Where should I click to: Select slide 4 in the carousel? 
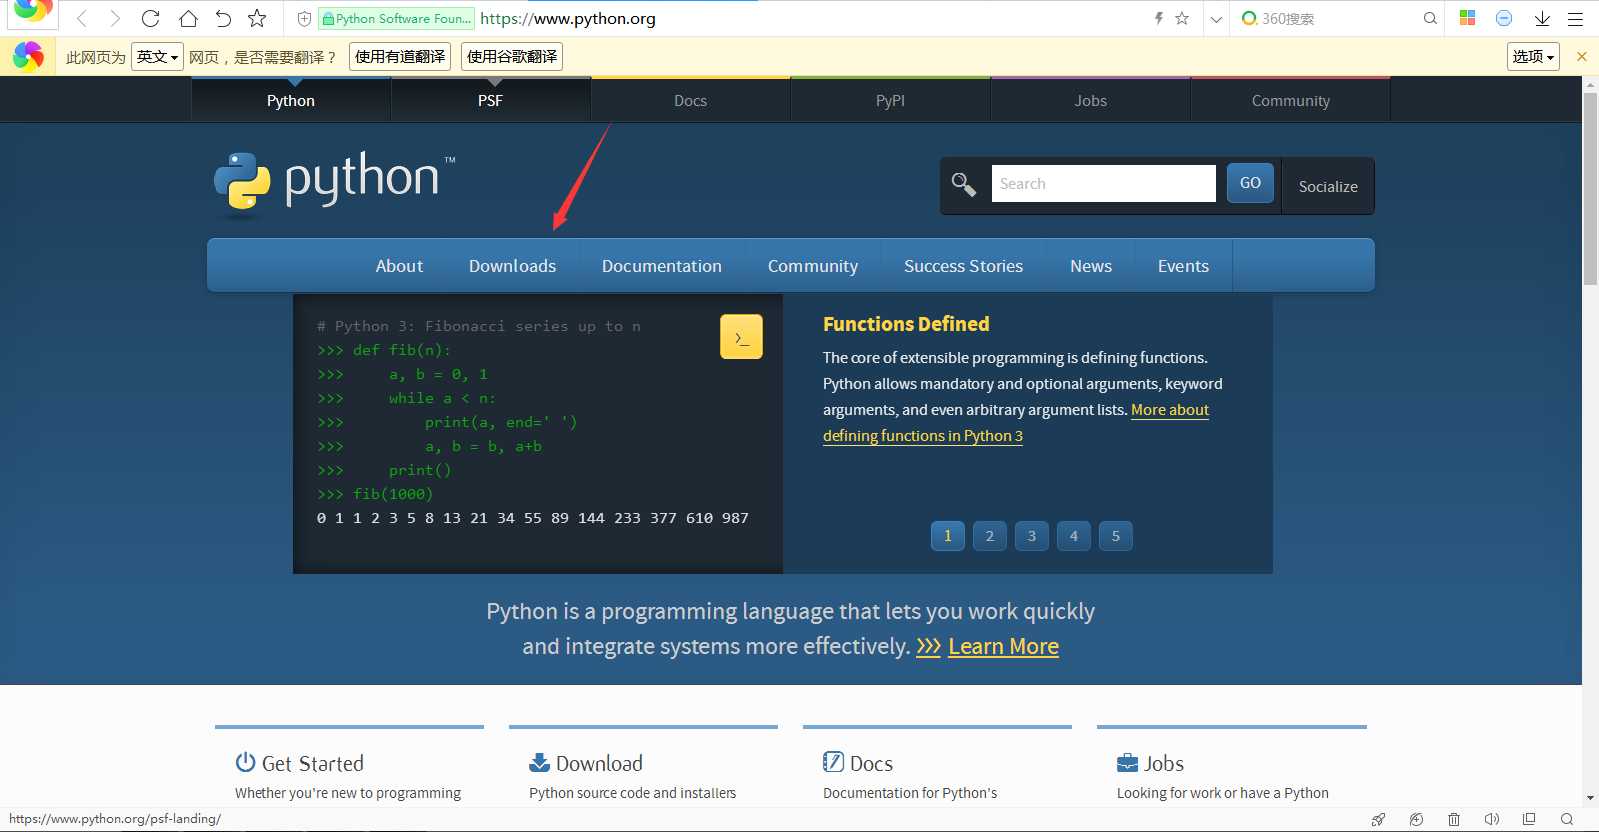coord(1074,536)
